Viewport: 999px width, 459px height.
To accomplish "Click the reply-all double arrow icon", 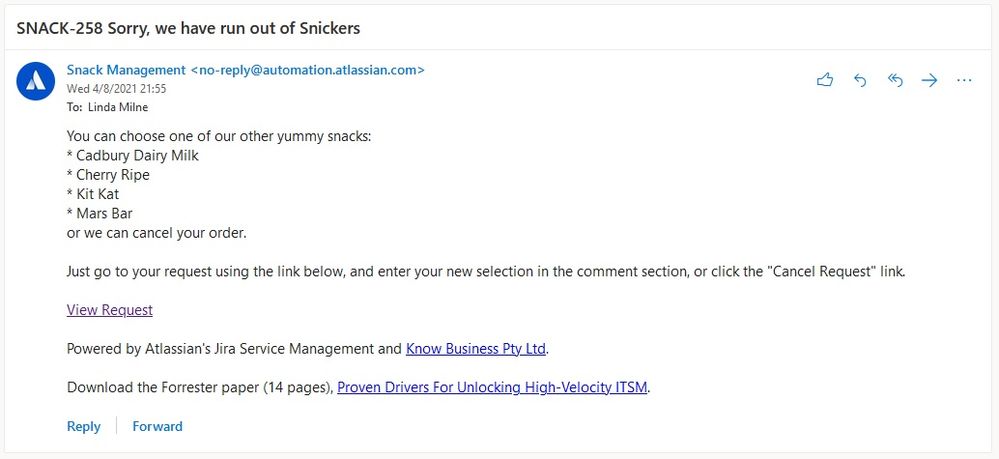I will tap(895, 80).
